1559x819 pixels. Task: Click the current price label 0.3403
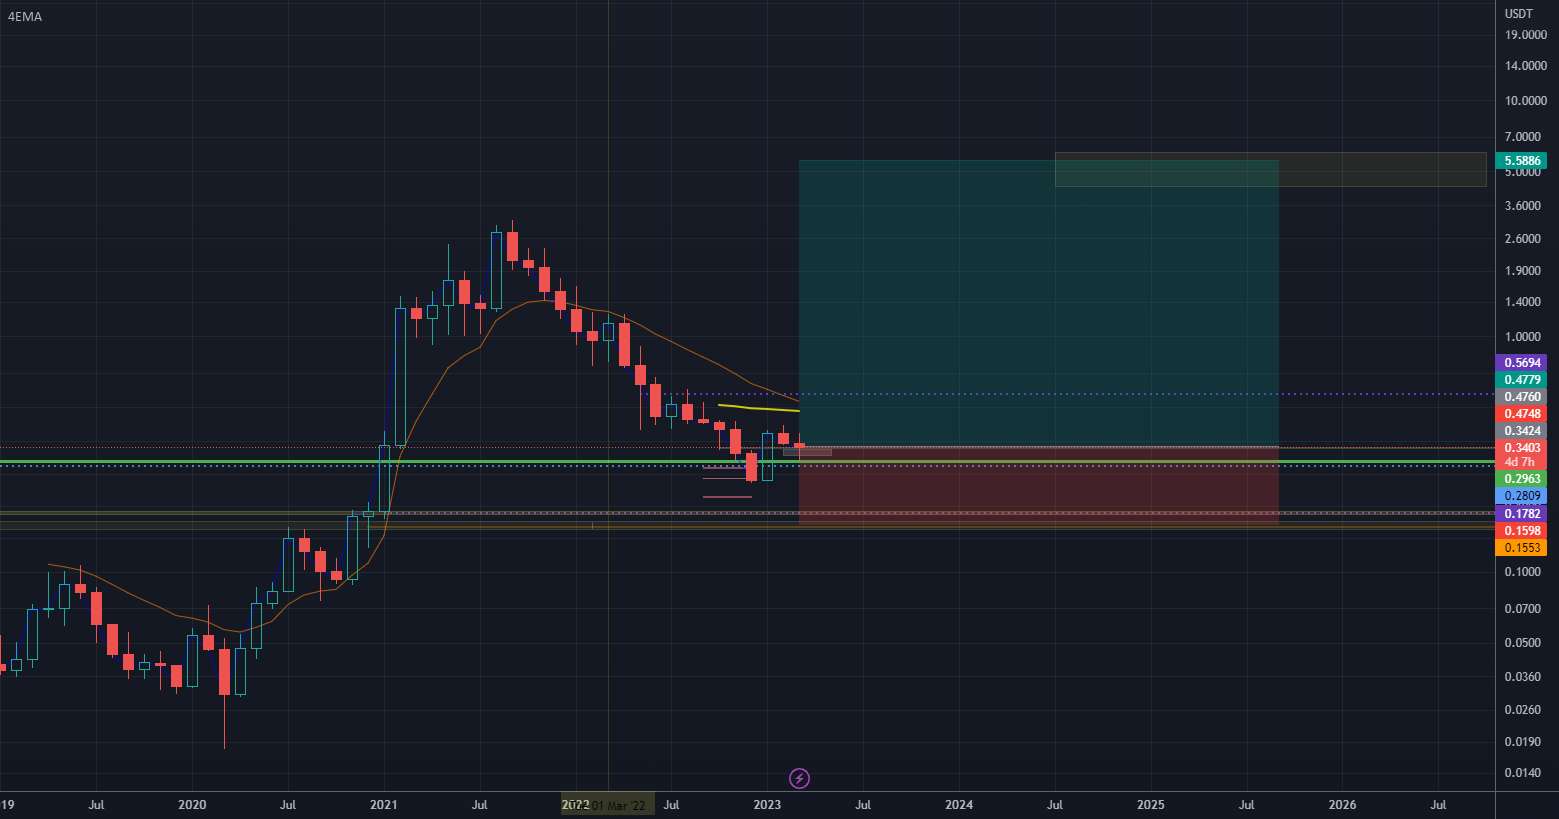coord(1520,448)
